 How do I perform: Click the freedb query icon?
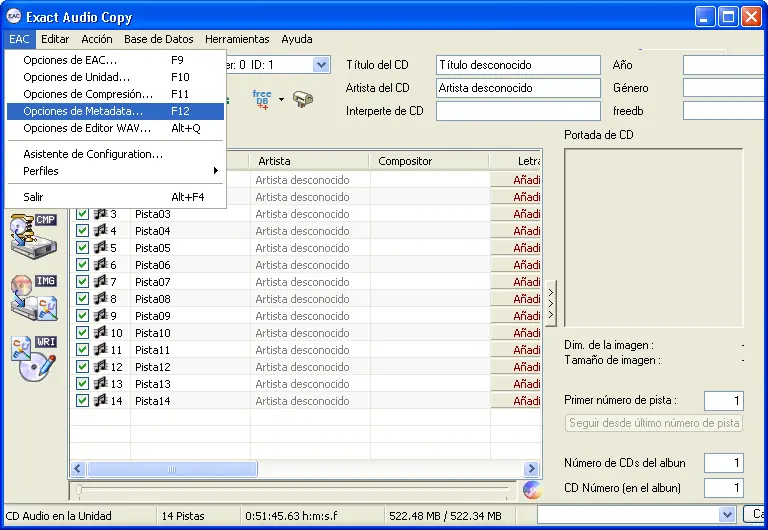click(262, 99)
